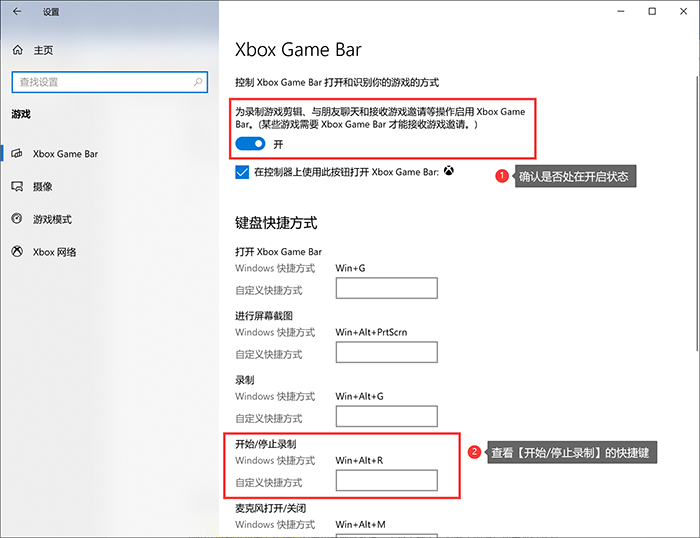Click the search magnifier icon
The image size is (700, 538).
tap(198, 82)
